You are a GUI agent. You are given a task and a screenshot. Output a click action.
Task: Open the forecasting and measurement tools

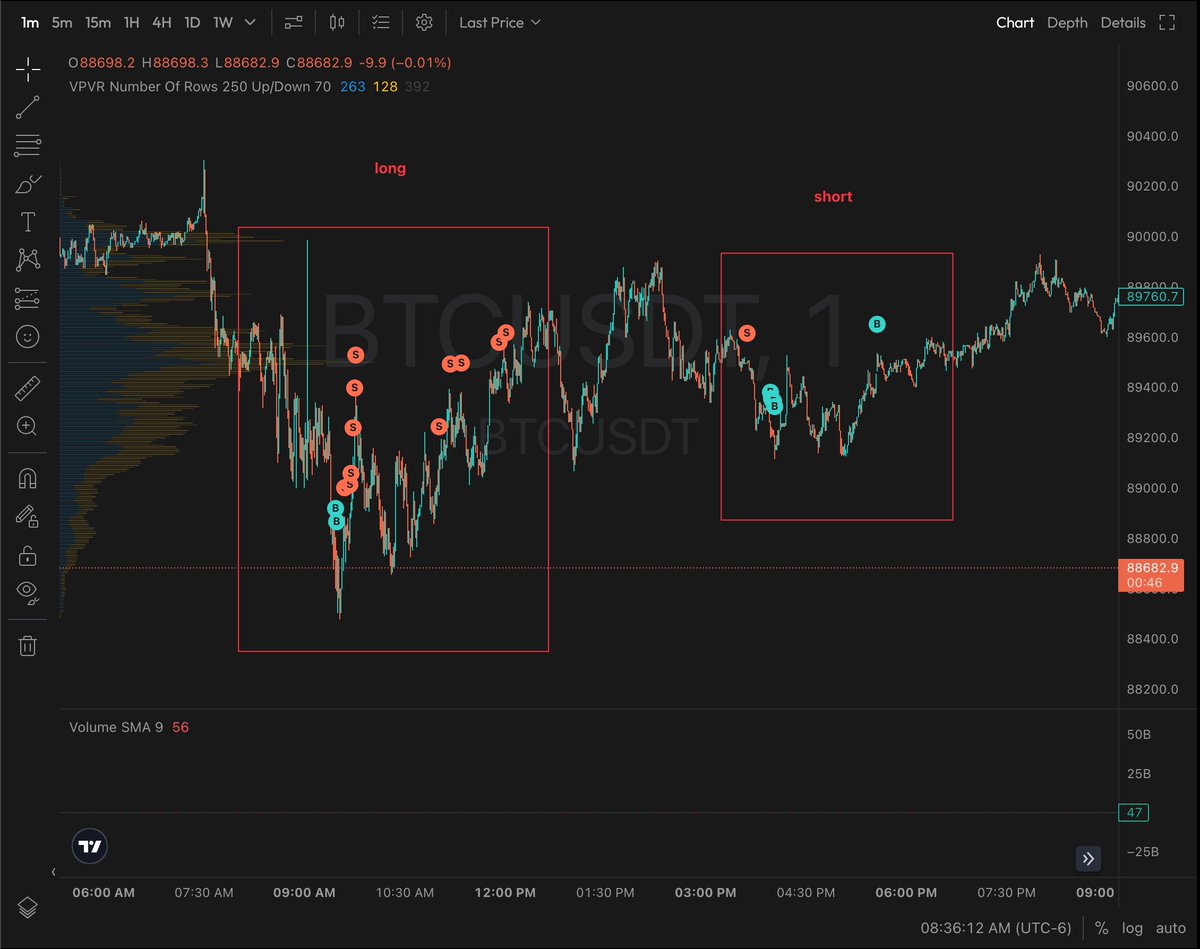[28, 298]
